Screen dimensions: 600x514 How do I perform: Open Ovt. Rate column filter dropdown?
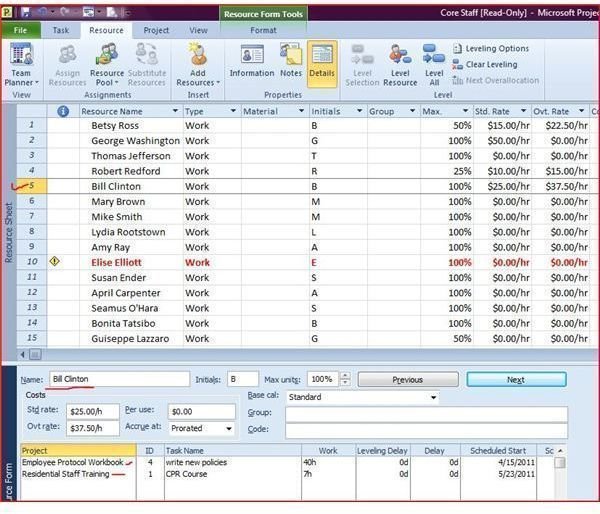coord(582,111)
